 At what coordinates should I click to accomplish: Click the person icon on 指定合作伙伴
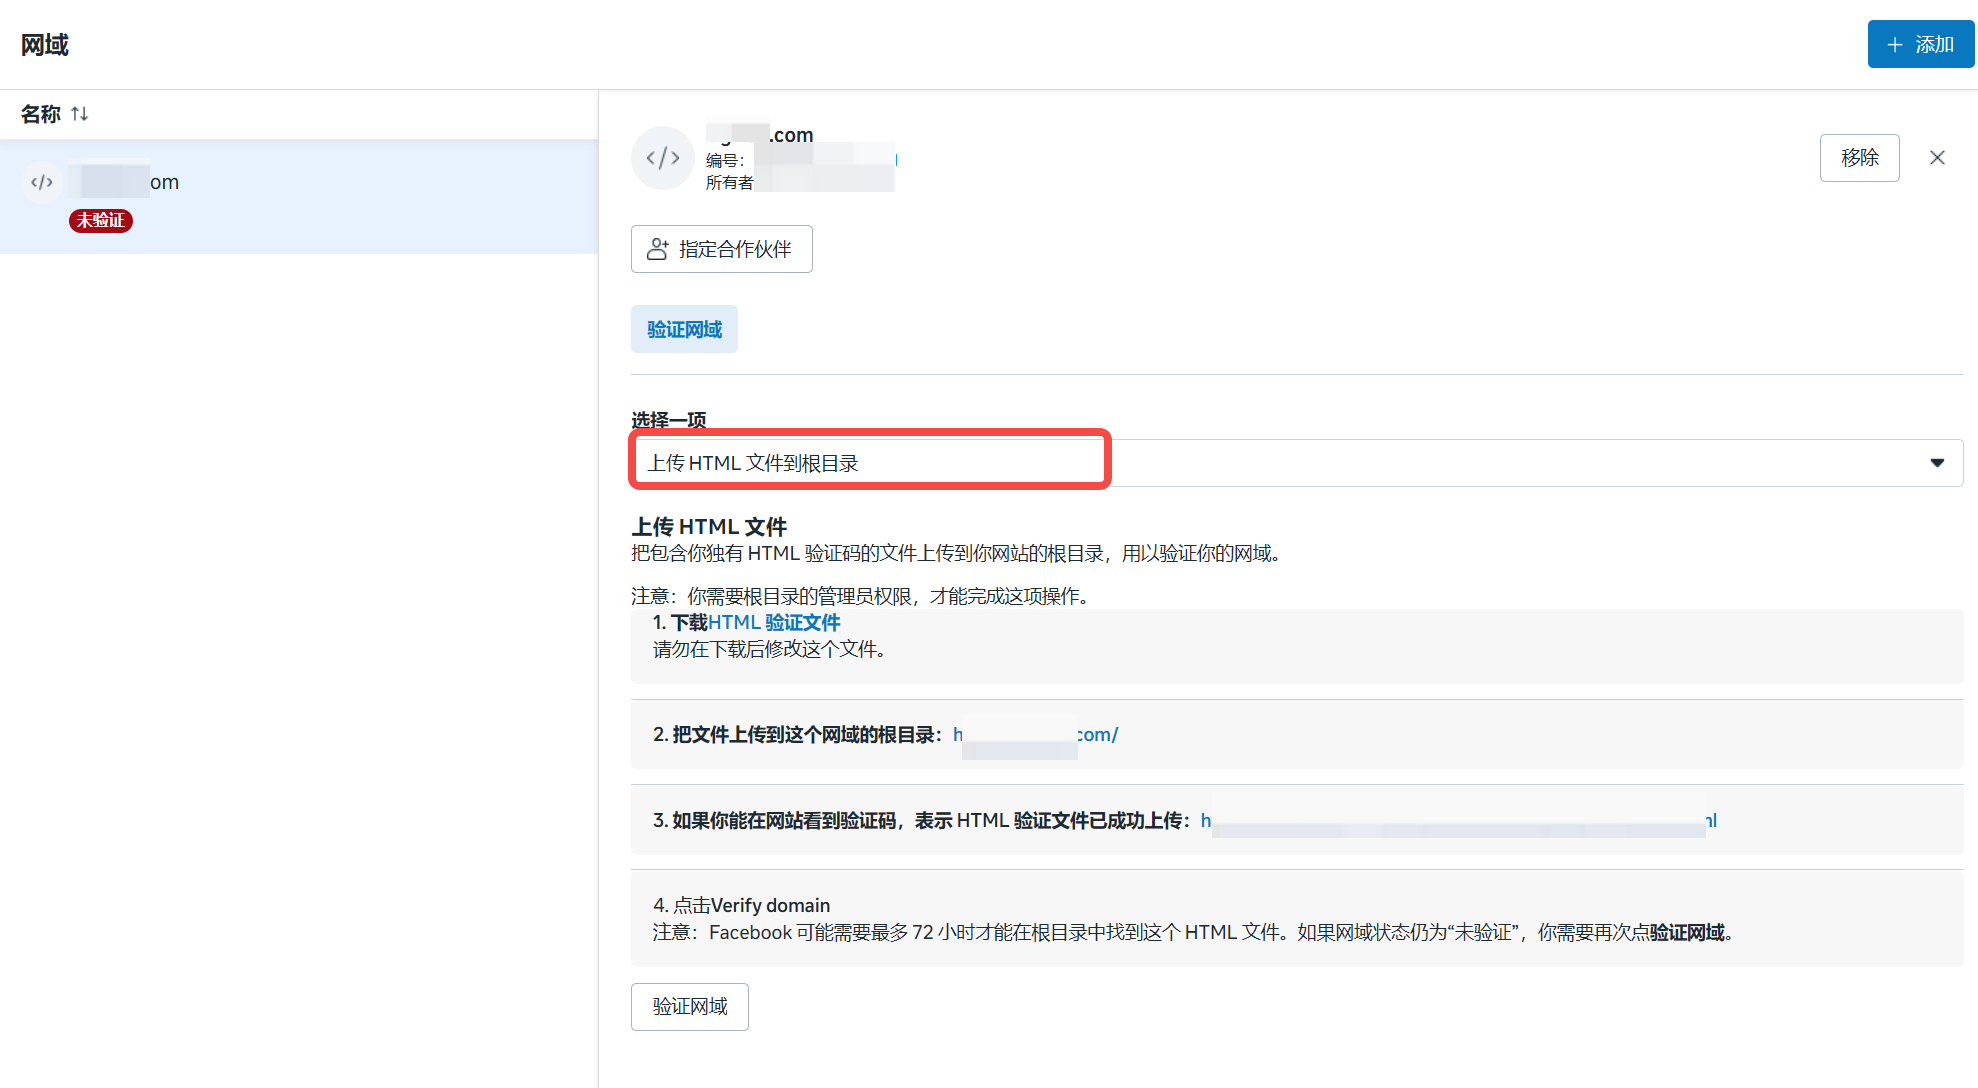657,249
